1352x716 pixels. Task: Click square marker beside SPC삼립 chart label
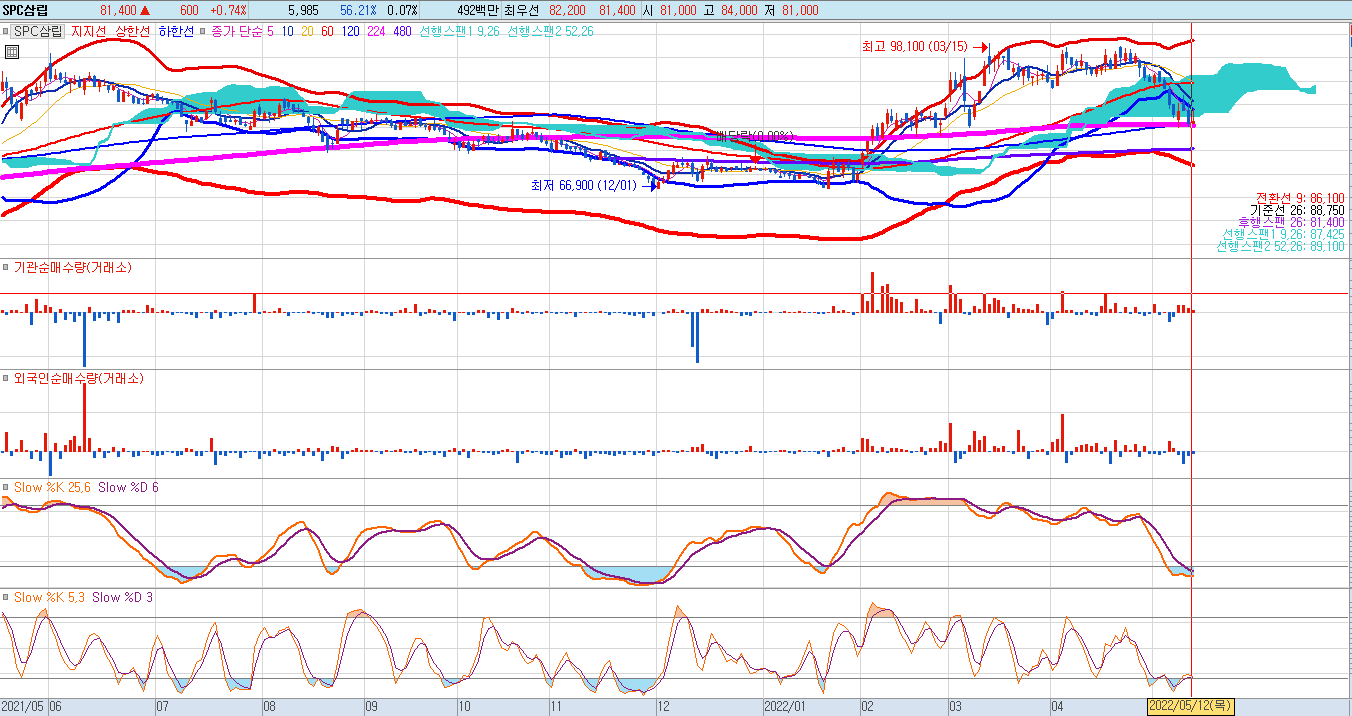[x=5, y=31]
